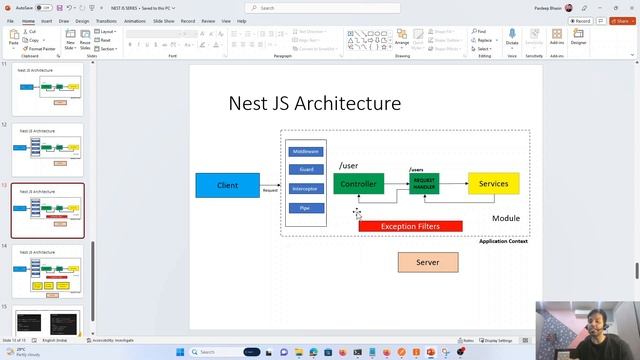Screen dimensions: 640x360
Task: Switch to the Design tab
Action: [82, 21]
